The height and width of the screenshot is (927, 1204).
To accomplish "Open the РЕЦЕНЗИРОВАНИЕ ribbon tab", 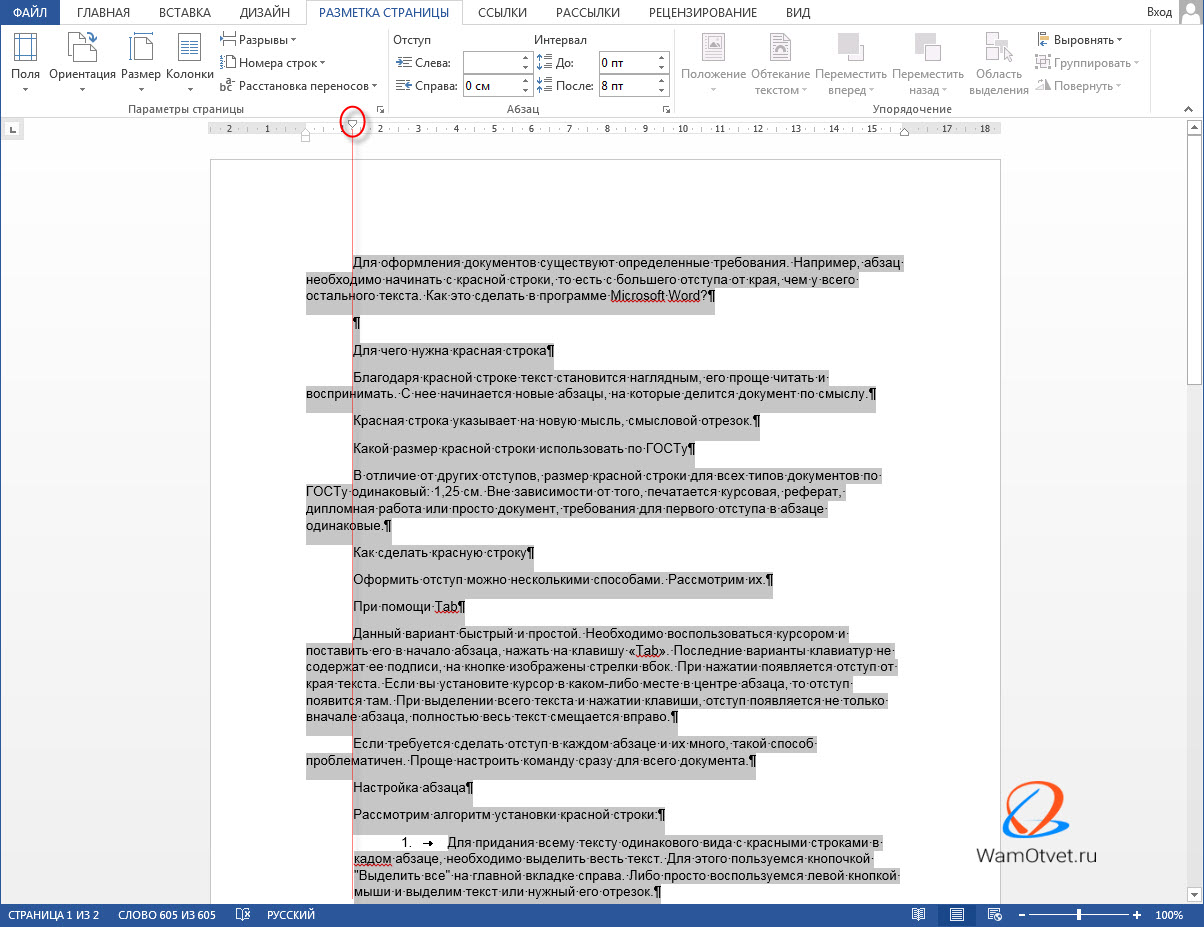I will 702,13.
